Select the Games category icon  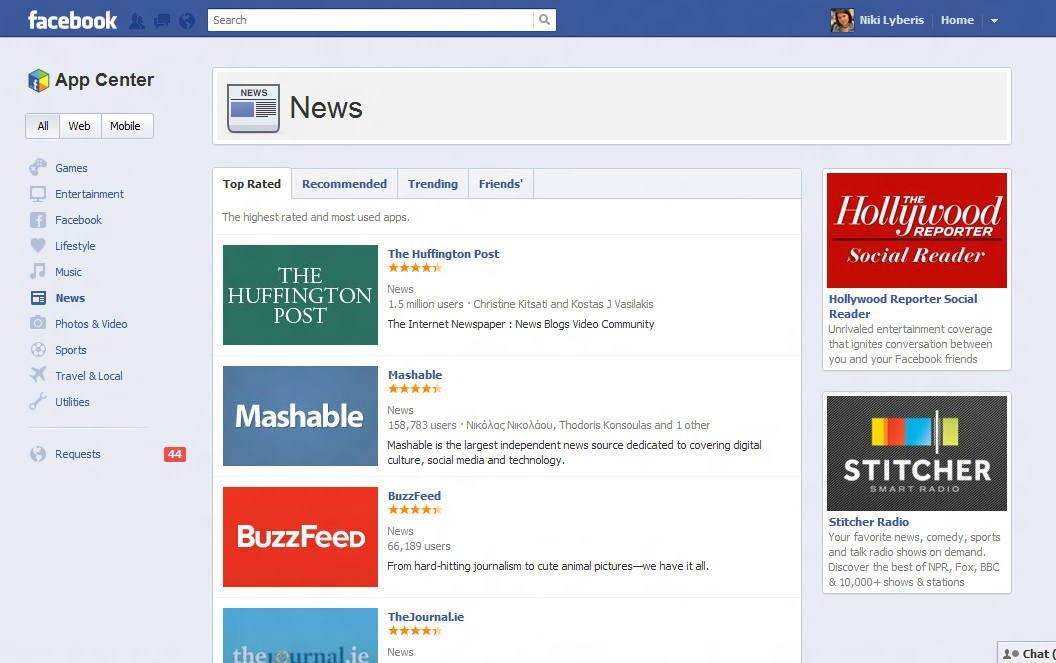[38, 167]
